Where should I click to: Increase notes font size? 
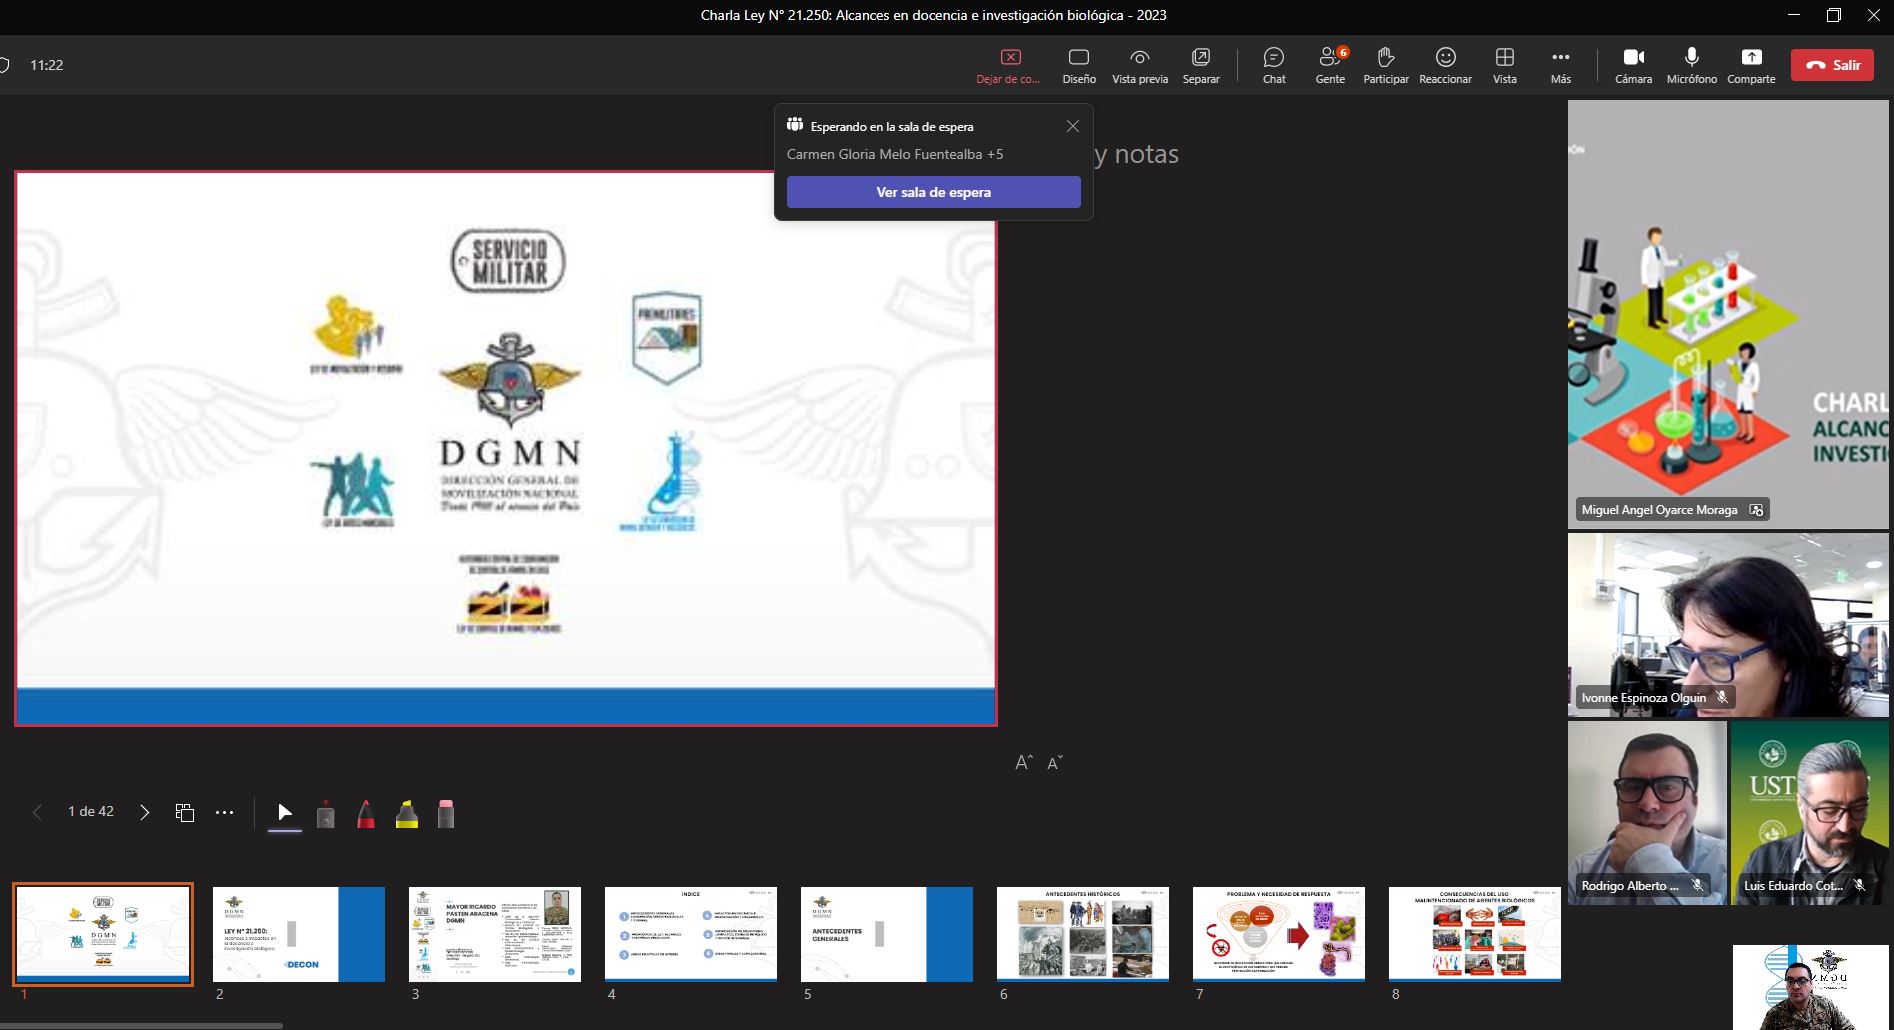[1024, 763]
